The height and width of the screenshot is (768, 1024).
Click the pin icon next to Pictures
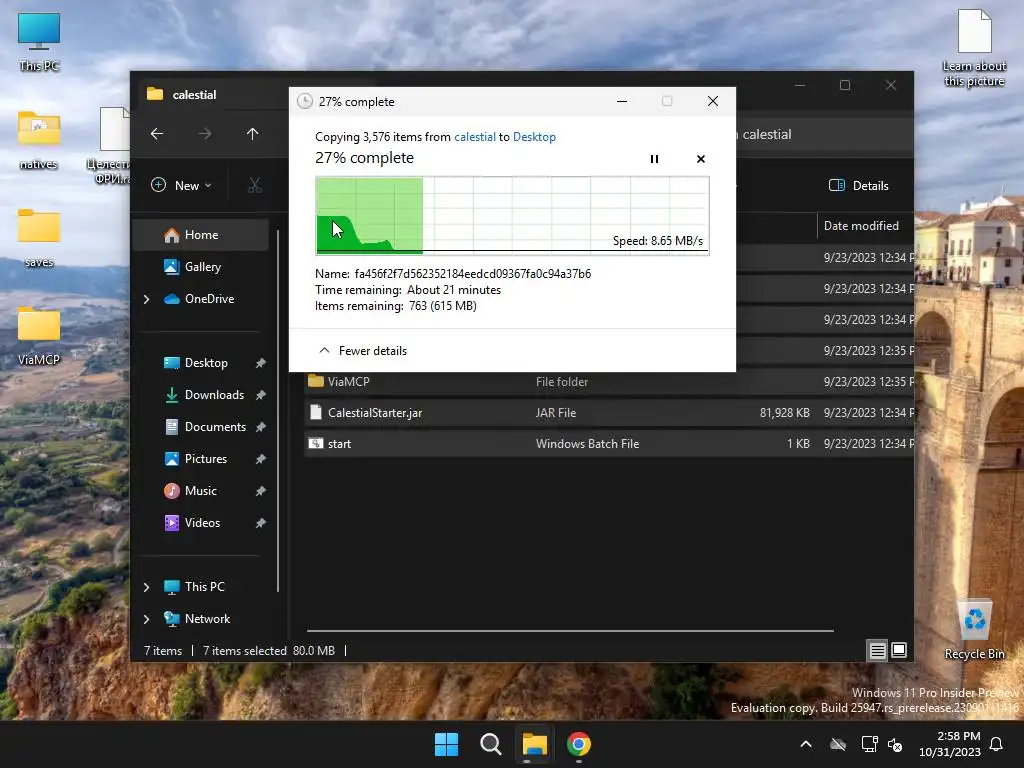click(261, 459)
